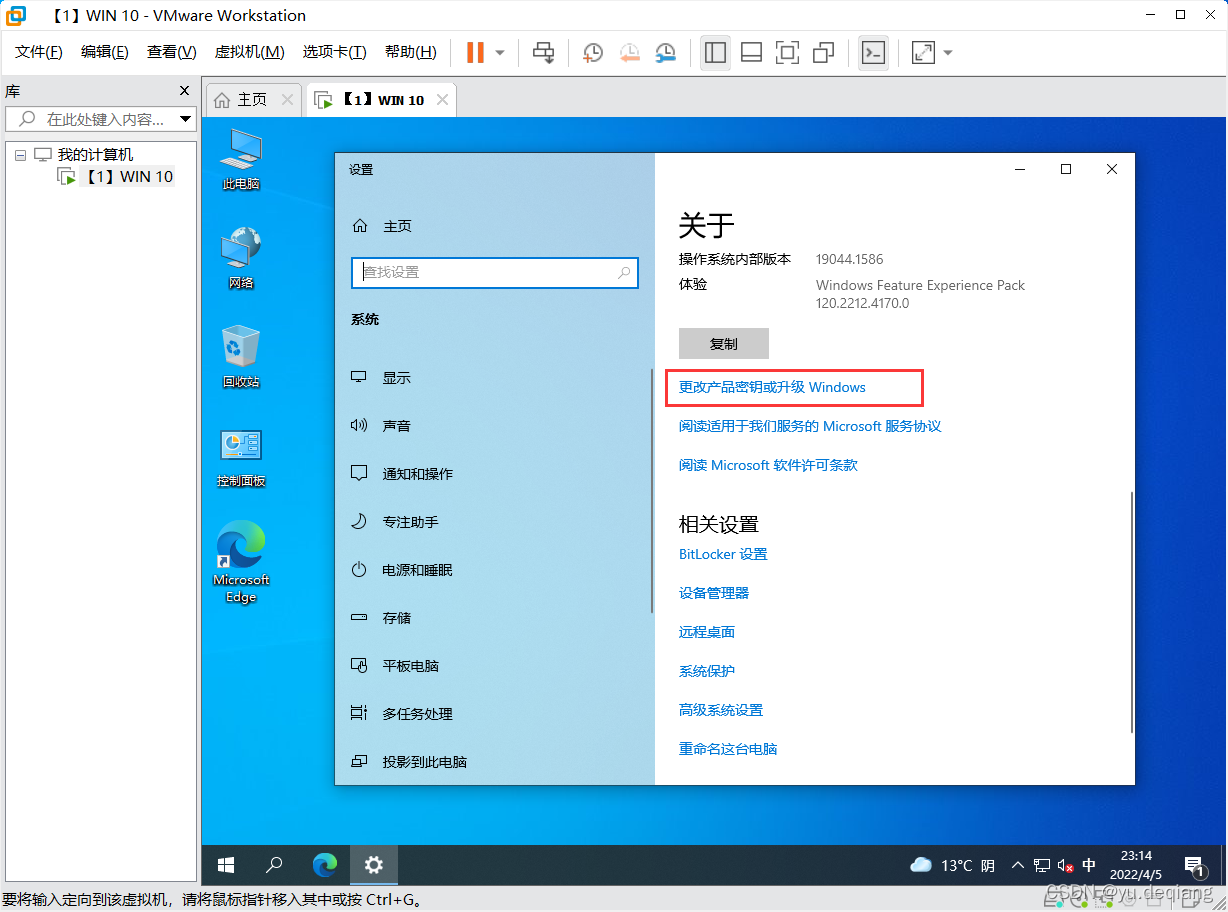Open 设备管理器 link

tap(714, 593)
